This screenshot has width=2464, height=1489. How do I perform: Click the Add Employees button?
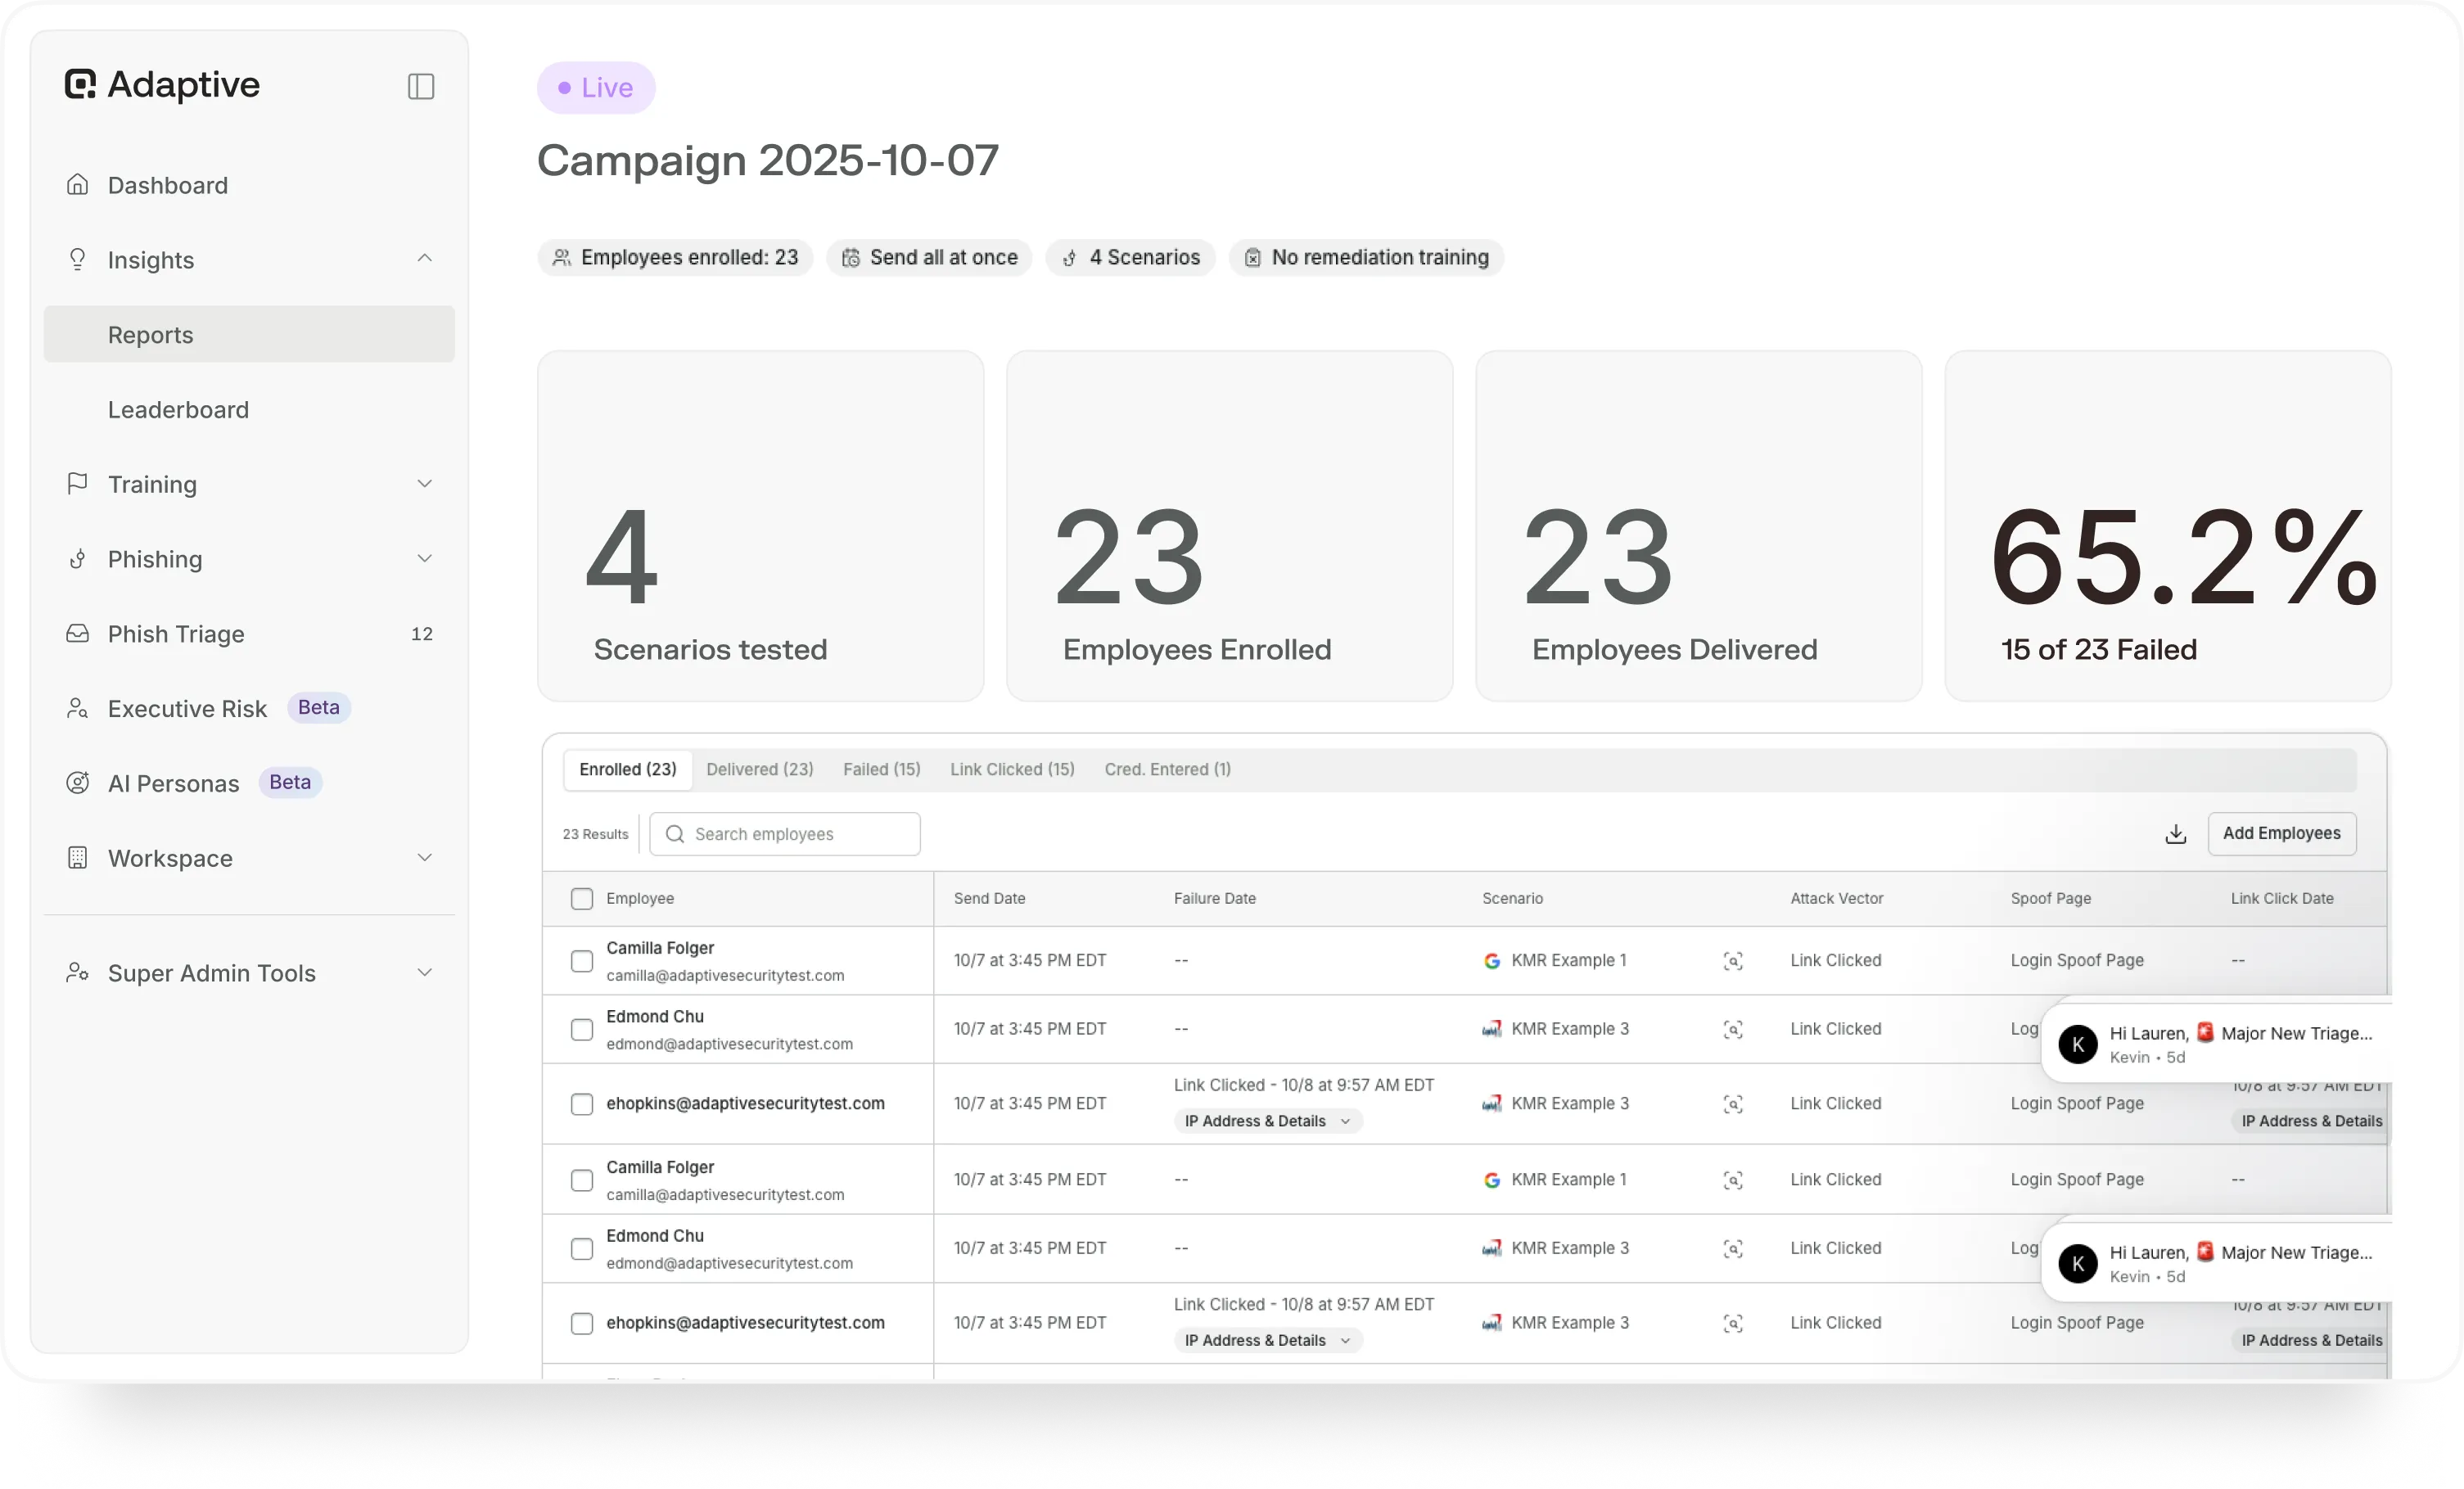[x=2281, y=834]
